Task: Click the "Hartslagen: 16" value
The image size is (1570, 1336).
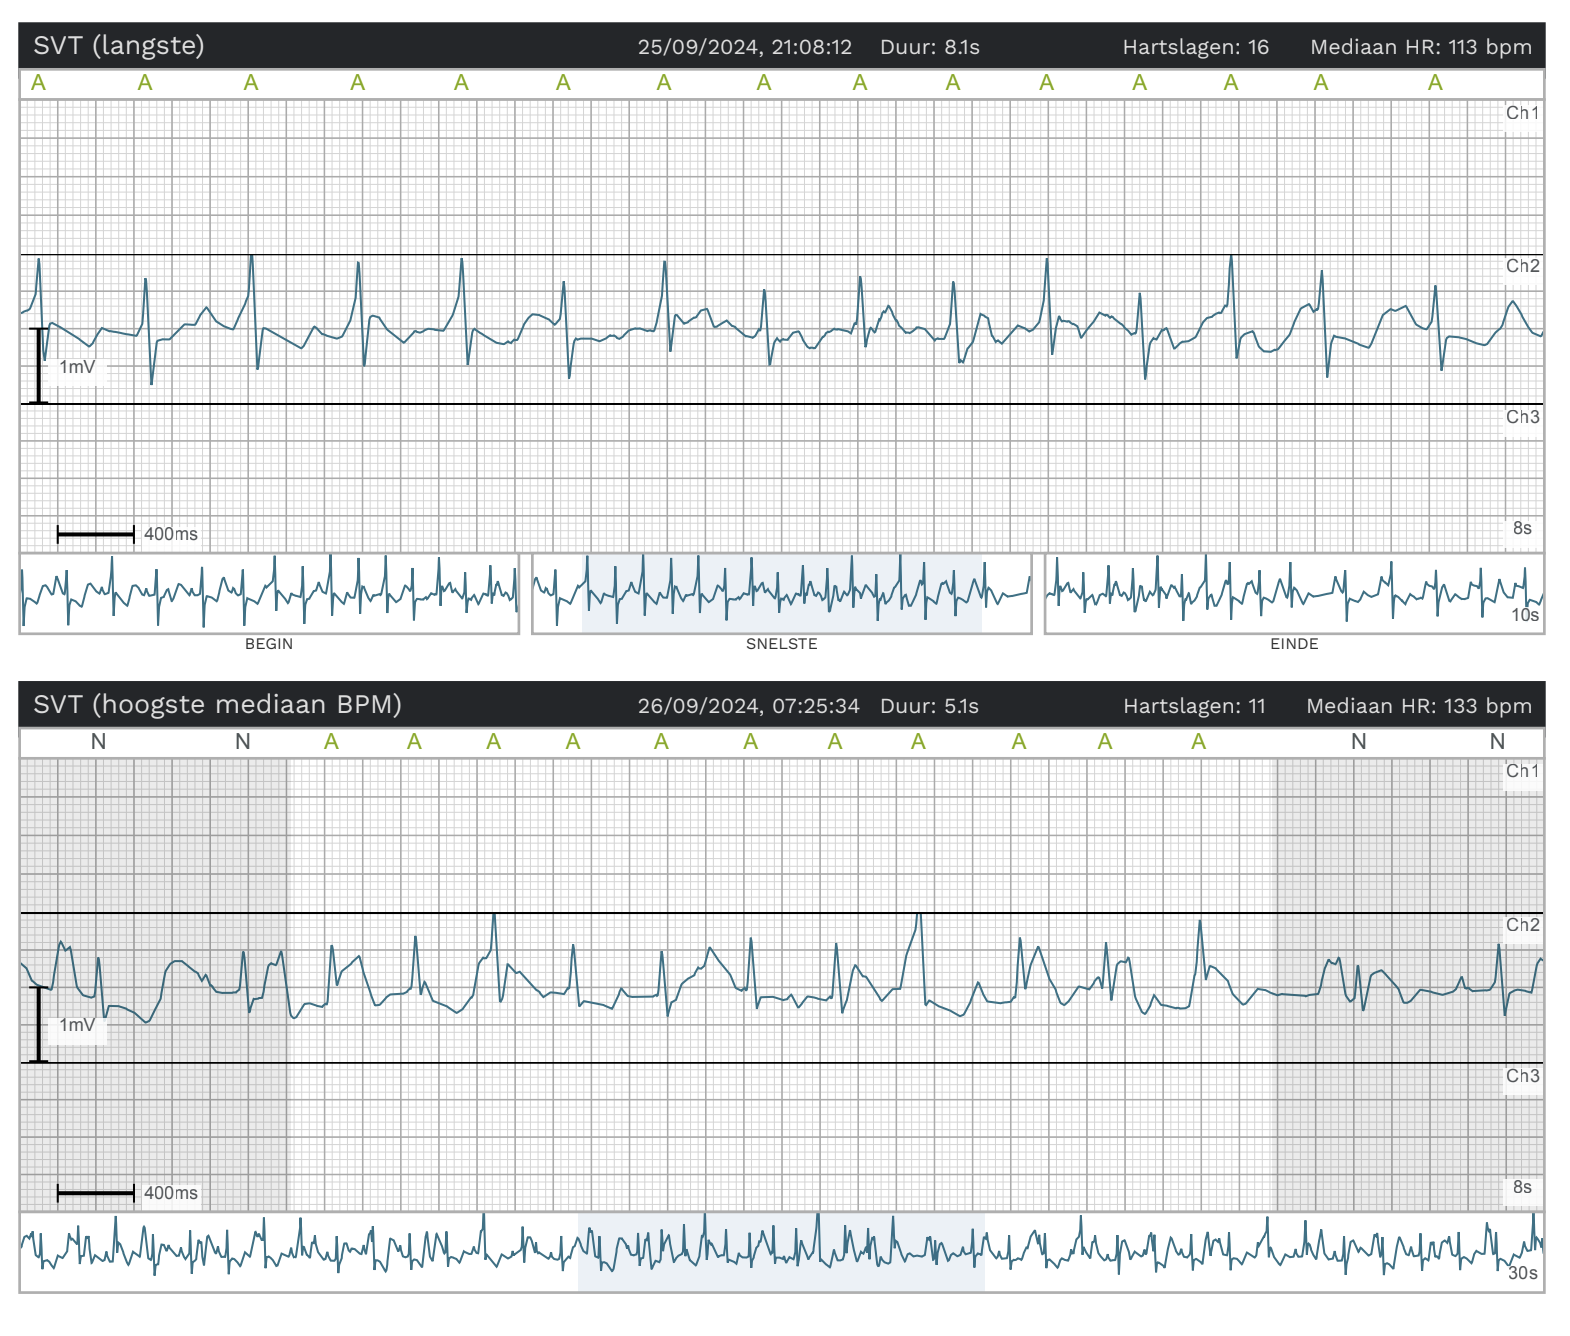Action: (1196, 47)
